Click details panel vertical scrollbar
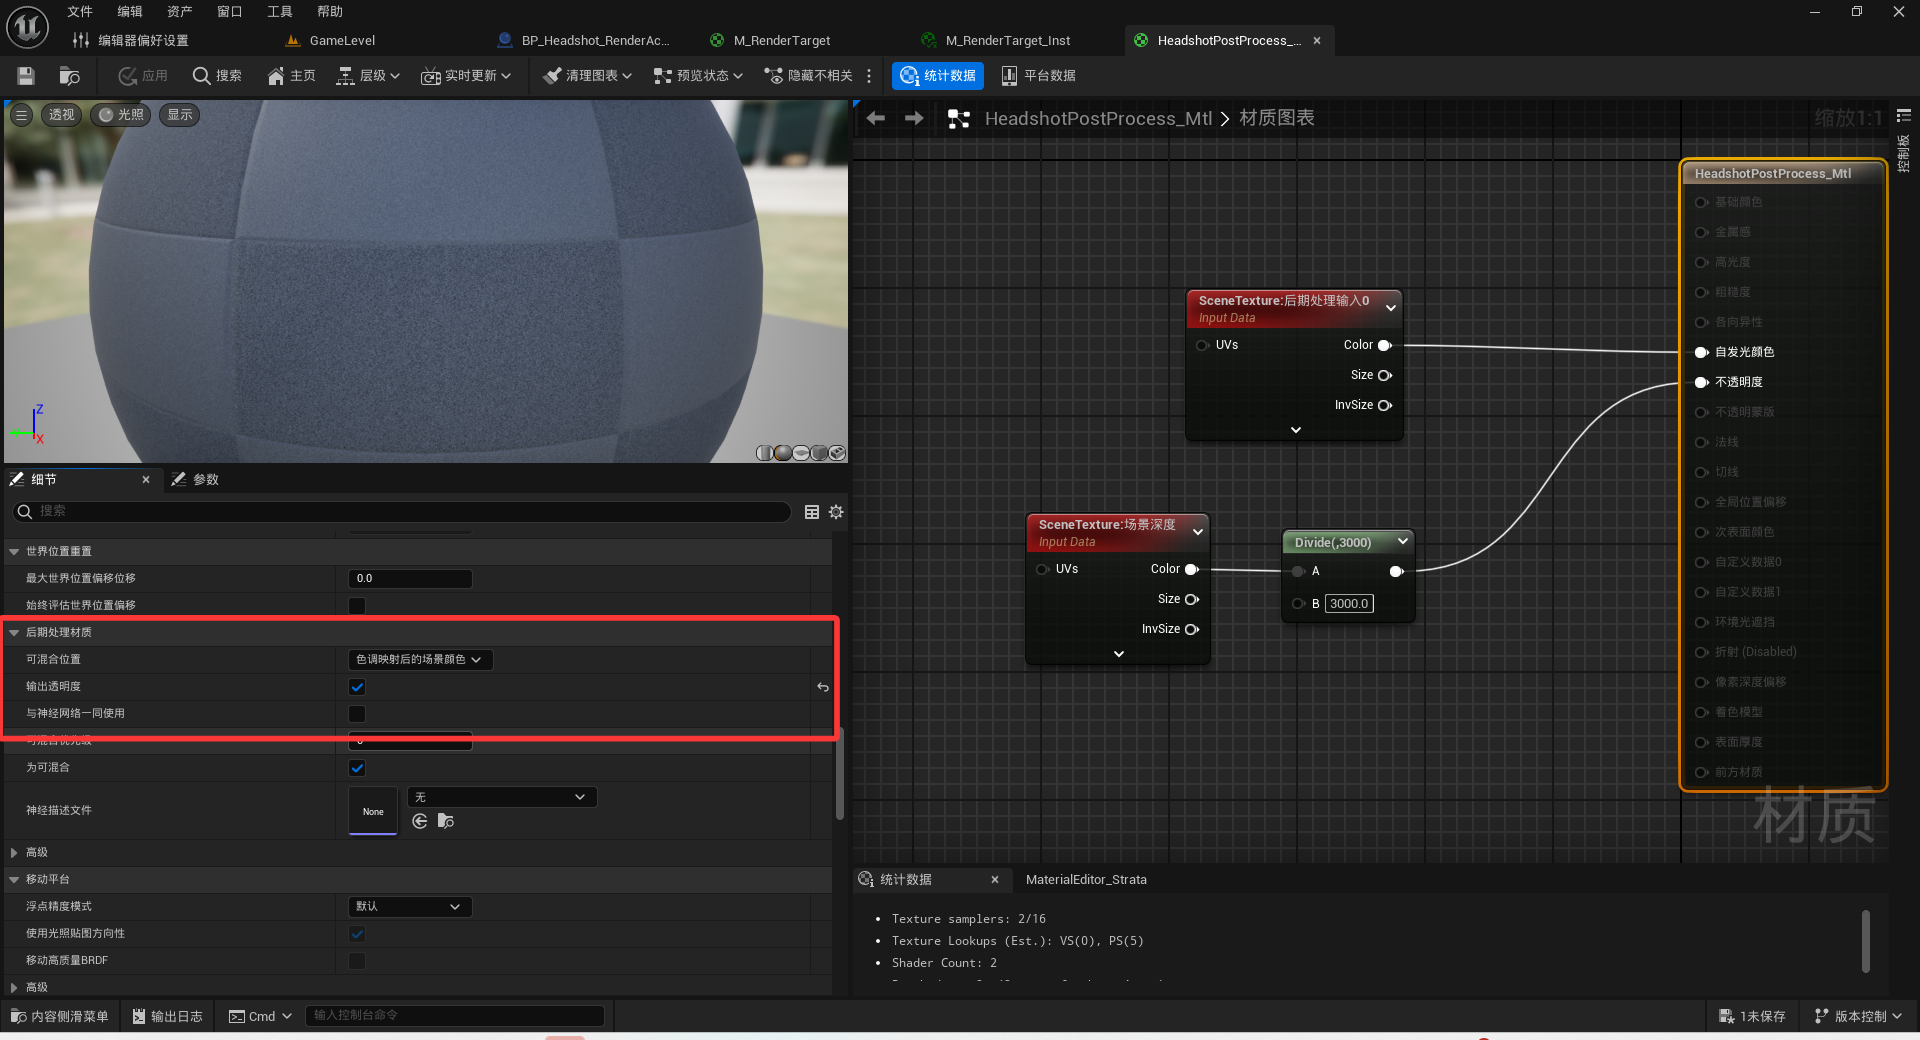 pos(839,775)
